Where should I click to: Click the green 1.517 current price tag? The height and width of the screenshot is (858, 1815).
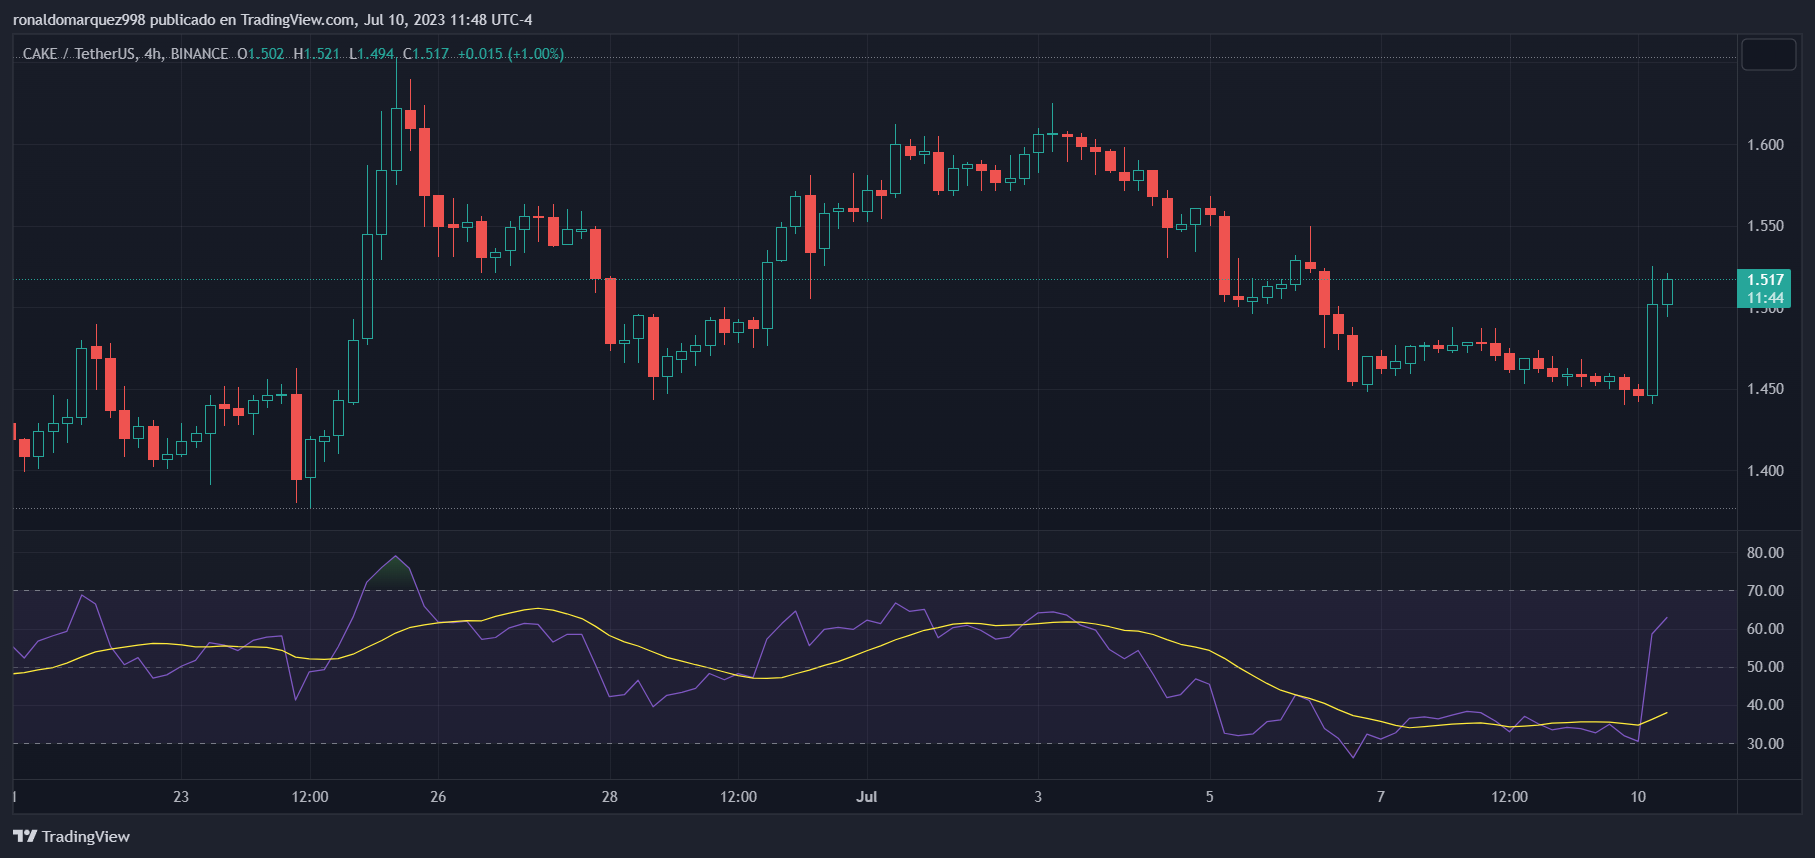(x=1765, y=280)
